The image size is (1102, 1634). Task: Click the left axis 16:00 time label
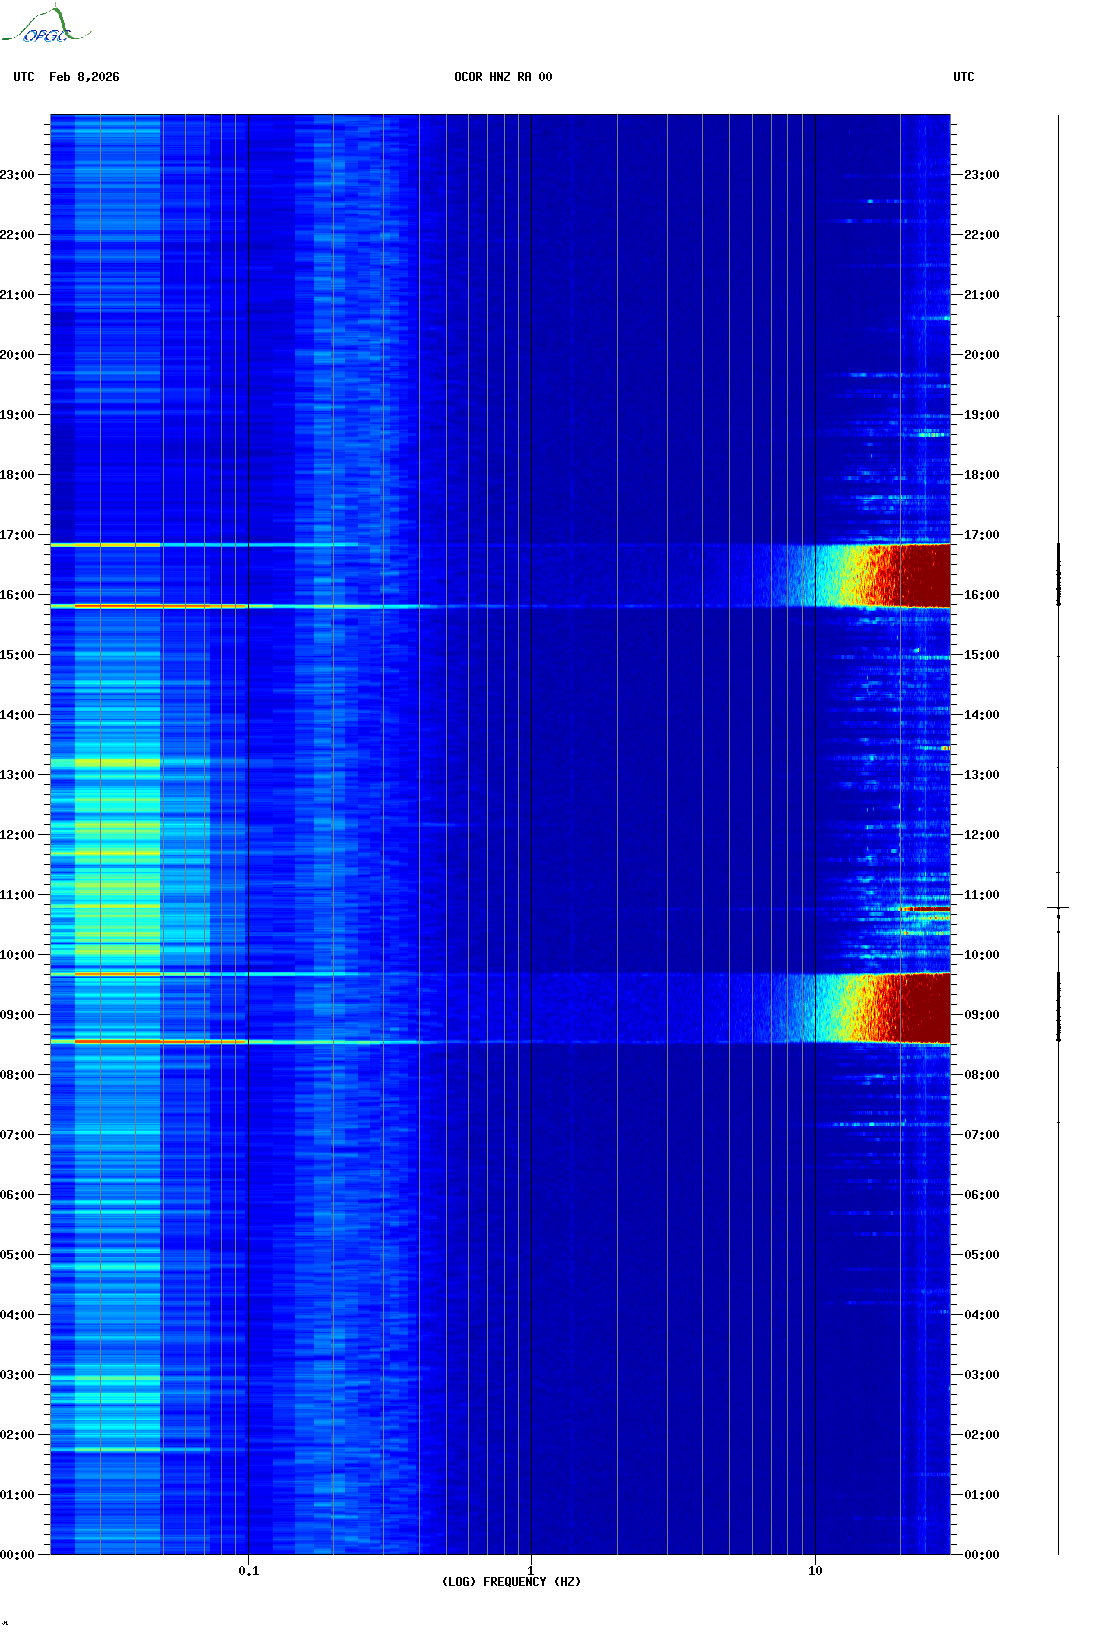click(17, 595)
